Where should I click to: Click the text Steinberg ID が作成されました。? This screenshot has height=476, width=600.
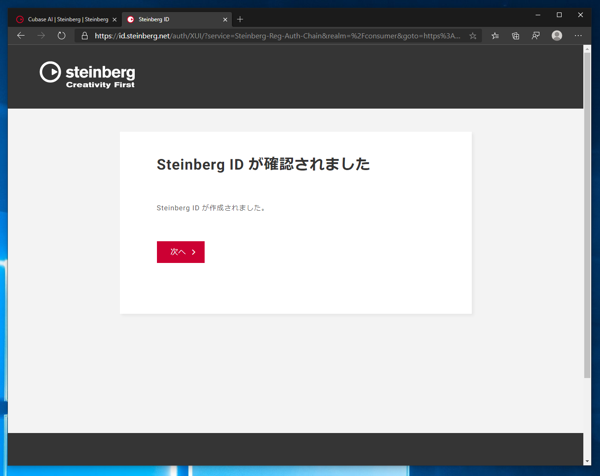pos(211,208)
